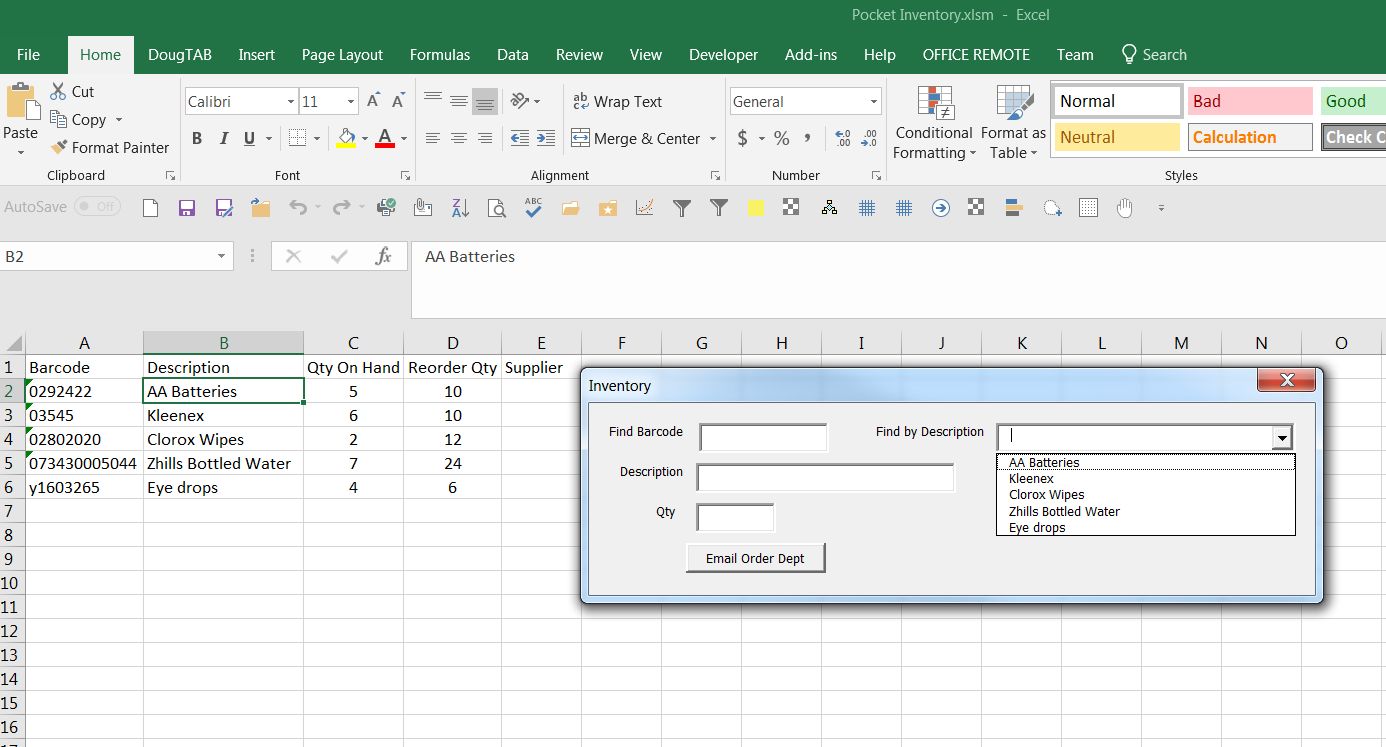Click into the Find Barcode text field
The image size is (1386, 747).
pos(763,437)
